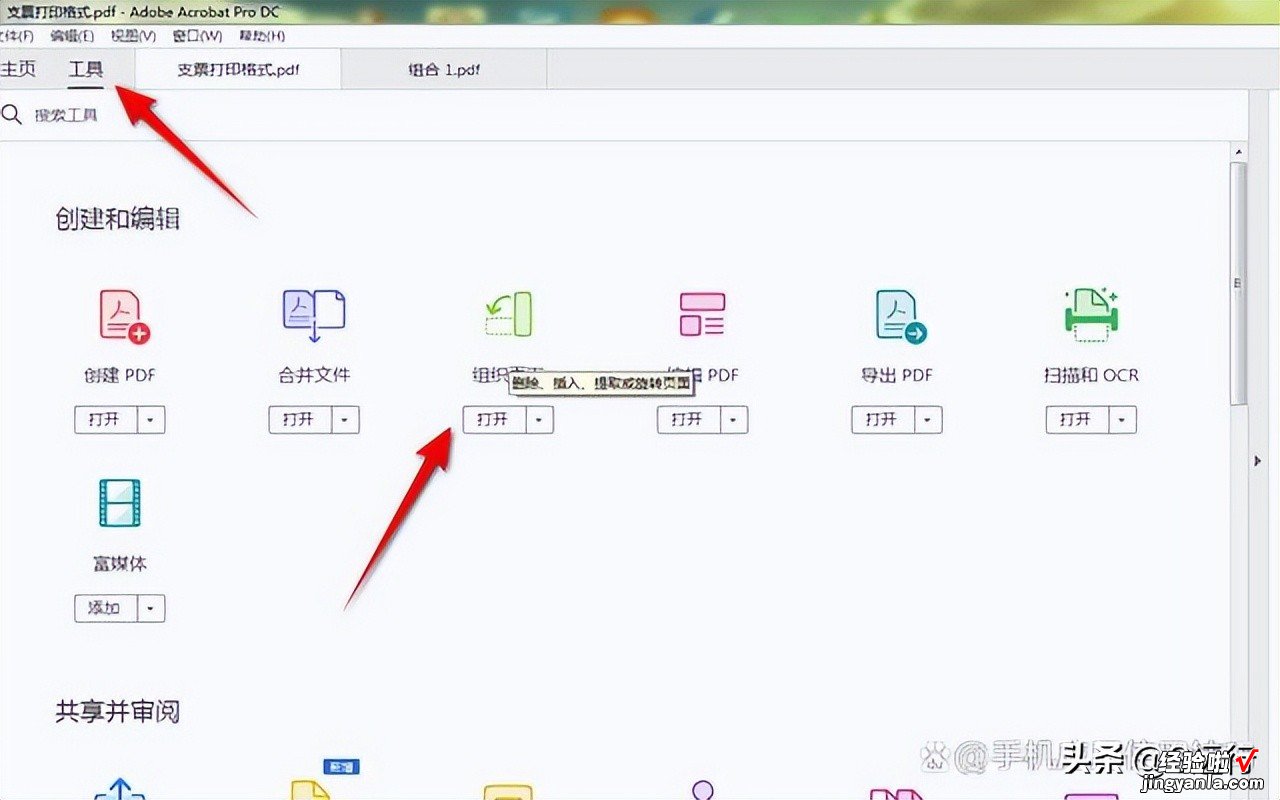Click the Edit PDF tool icon
Screen dimensions: 1280x800
[702, 314]
